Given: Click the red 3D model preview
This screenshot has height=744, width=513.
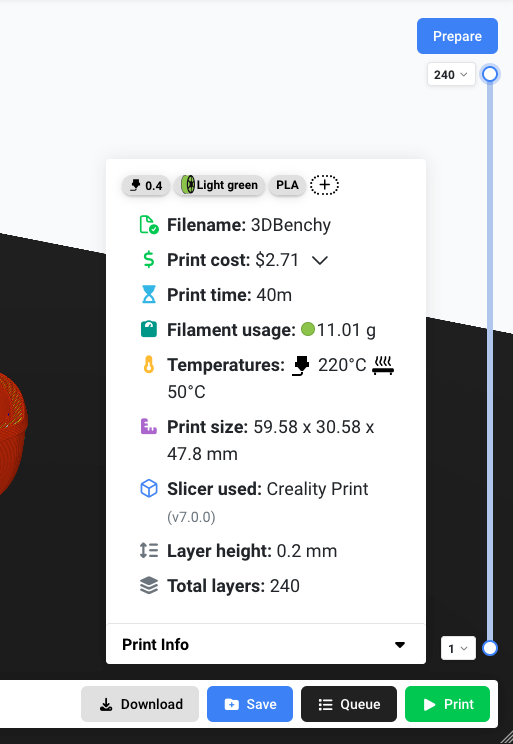Looking at the screenshot, I should [12, 433].
